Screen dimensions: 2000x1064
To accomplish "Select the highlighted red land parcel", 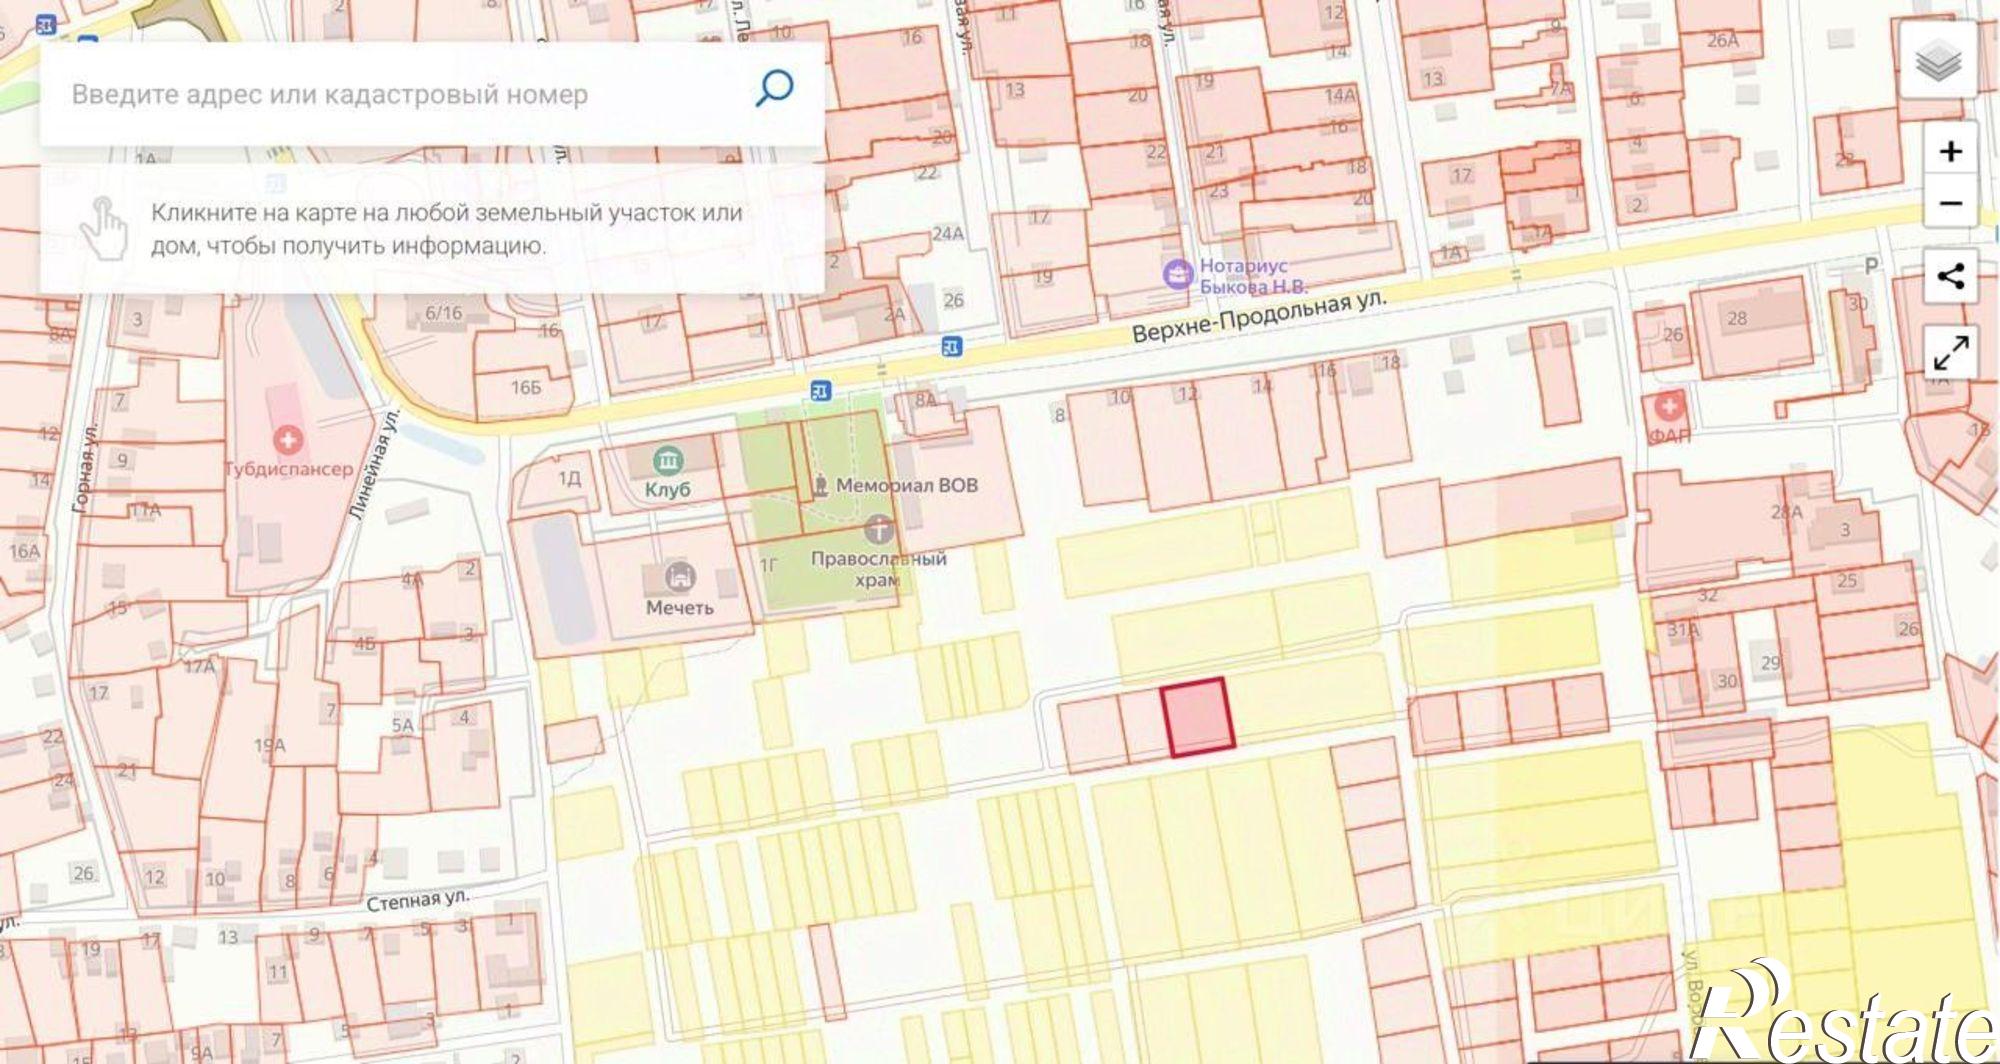I will tap(1198, 716).
